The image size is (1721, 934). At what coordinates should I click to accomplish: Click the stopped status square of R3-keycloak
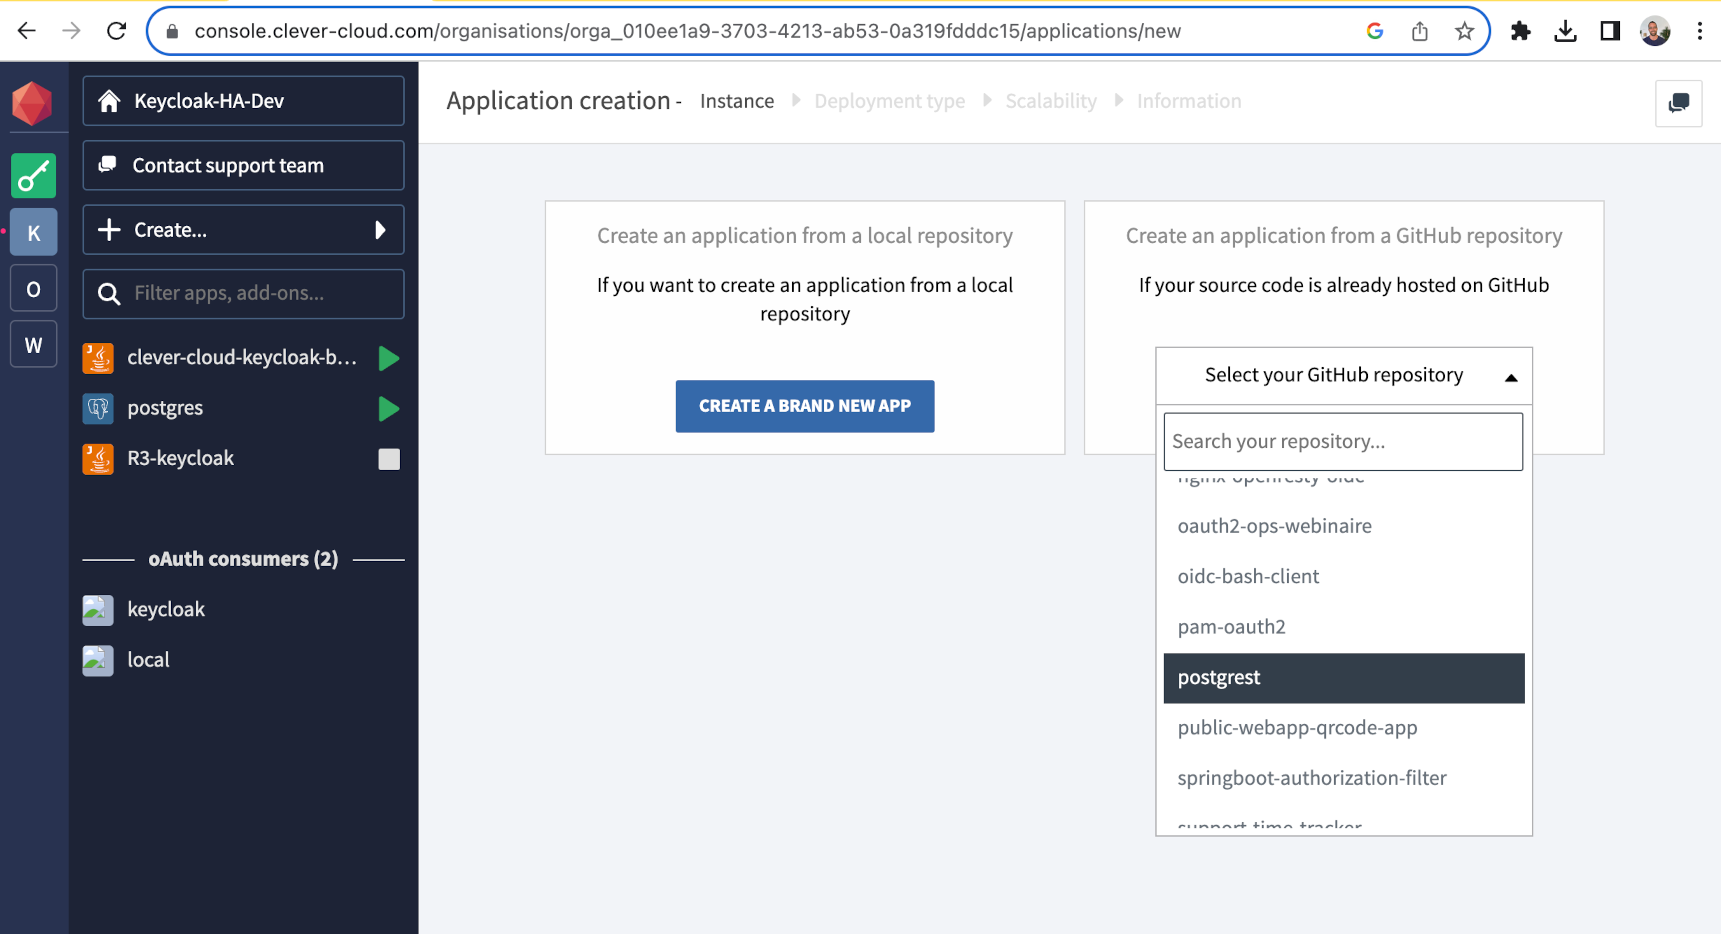[x=389, y=459]
